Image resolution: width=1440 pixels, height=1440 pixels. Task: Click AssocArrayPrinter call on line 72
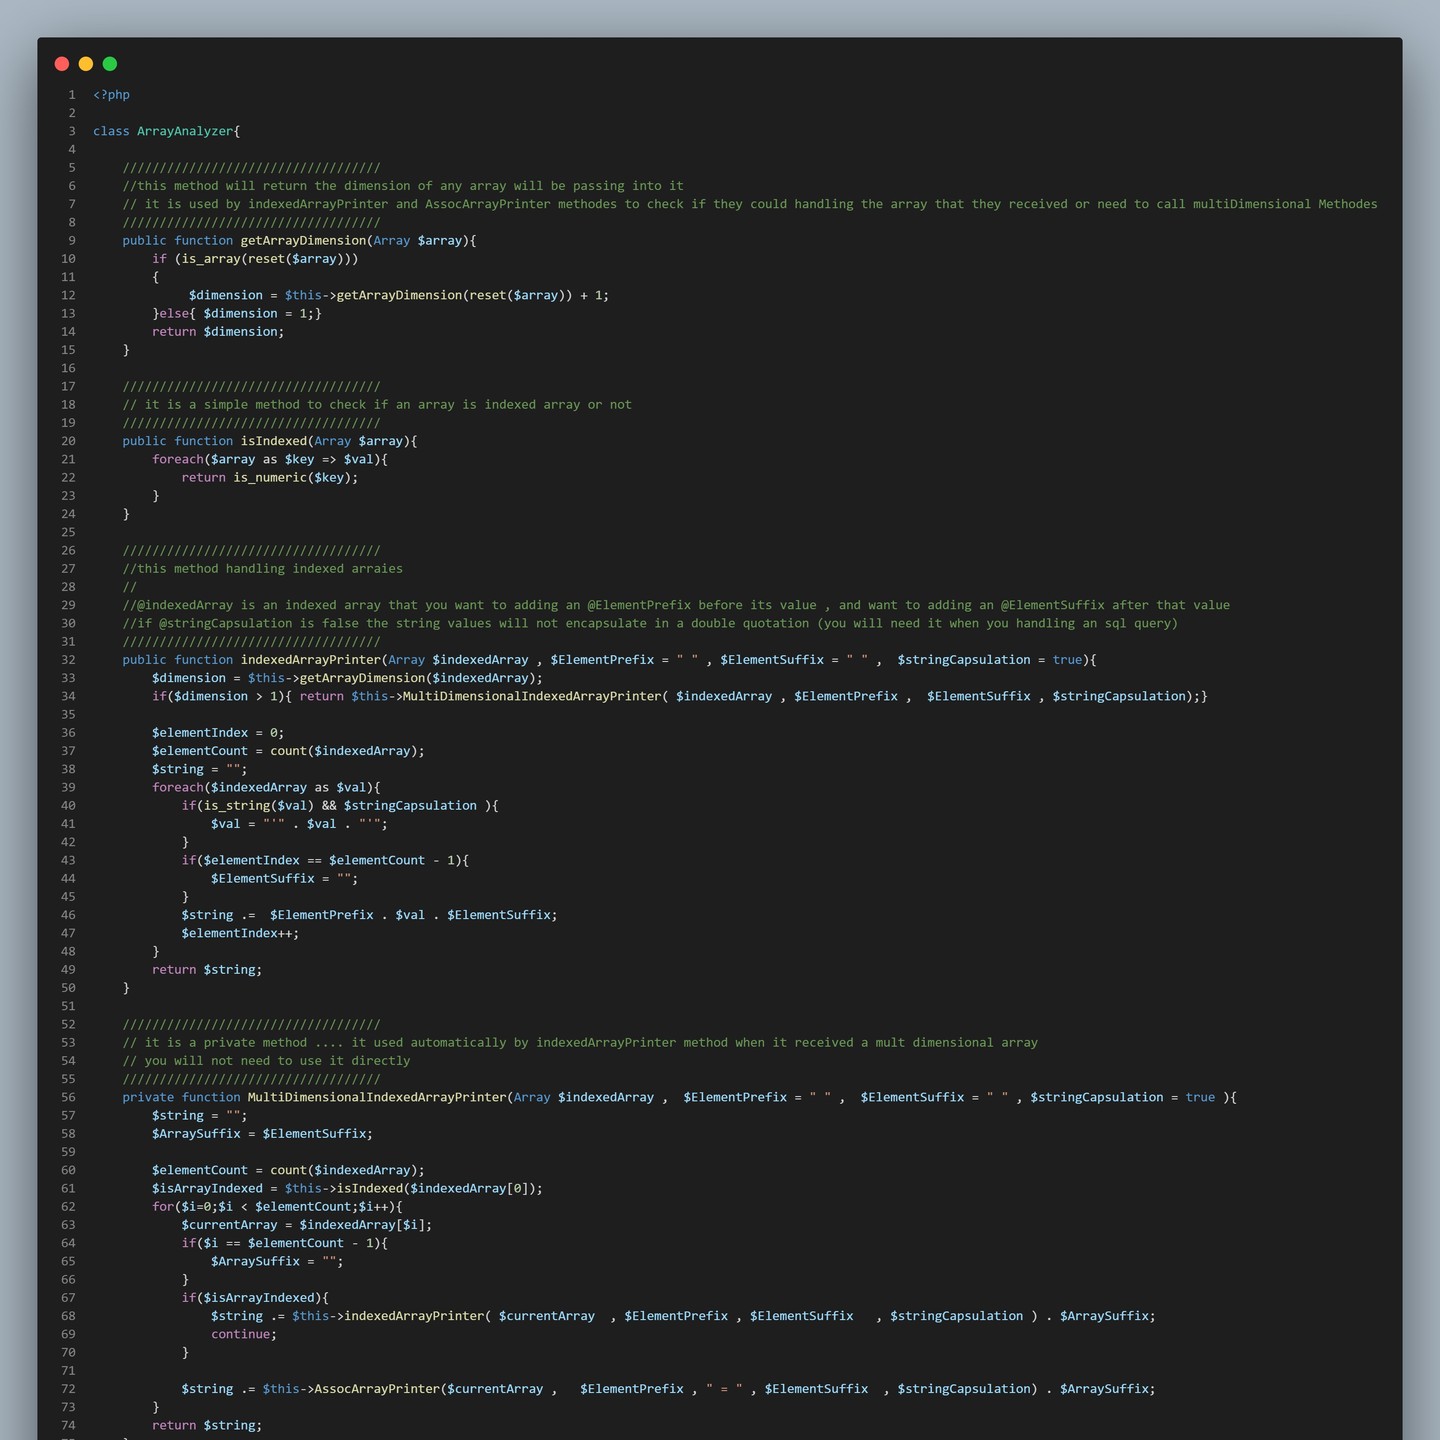click(377, 1389)
